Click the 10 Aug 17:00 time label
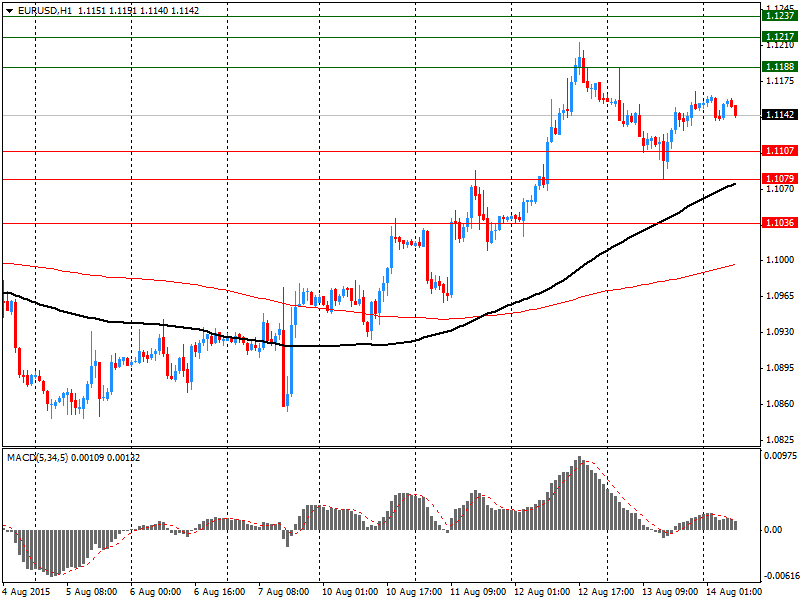 [414, 592]
